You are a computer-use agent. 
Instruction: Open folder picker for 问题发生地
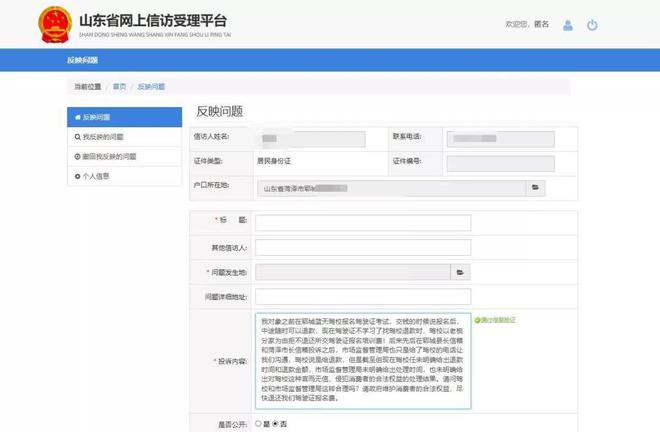pos(460,271)
